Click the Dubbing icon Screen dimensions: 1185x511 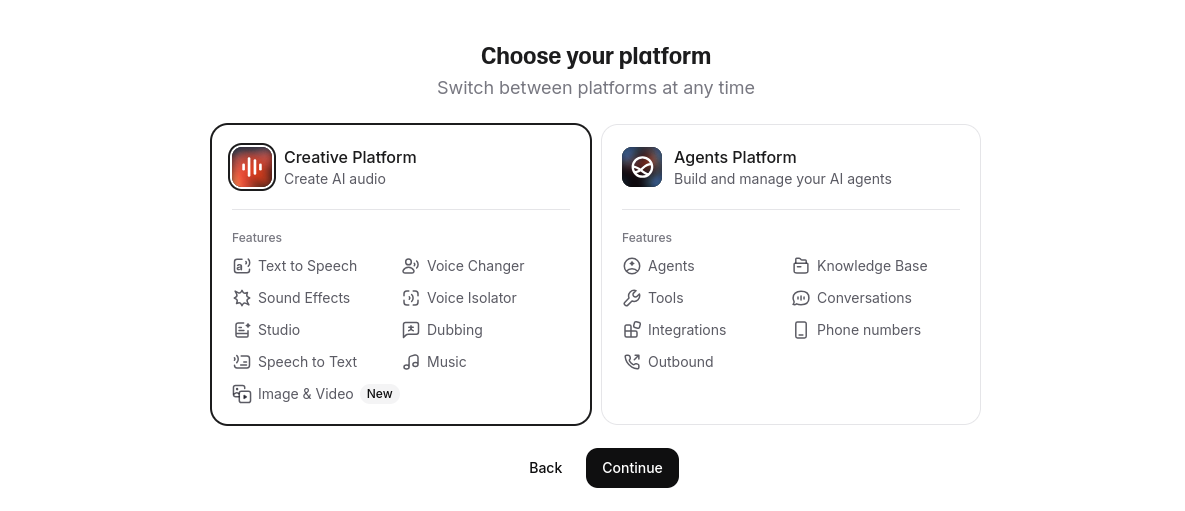click(411, 330)
